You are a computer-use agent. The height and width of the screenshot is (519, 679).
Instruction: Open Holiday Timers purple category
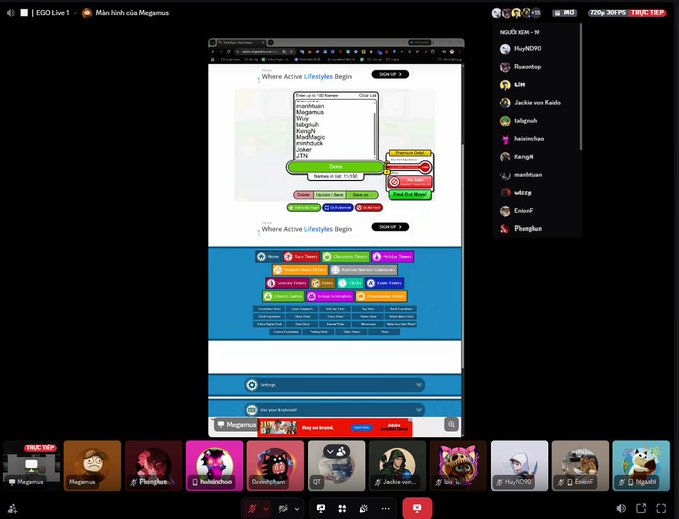pos(392,257)
